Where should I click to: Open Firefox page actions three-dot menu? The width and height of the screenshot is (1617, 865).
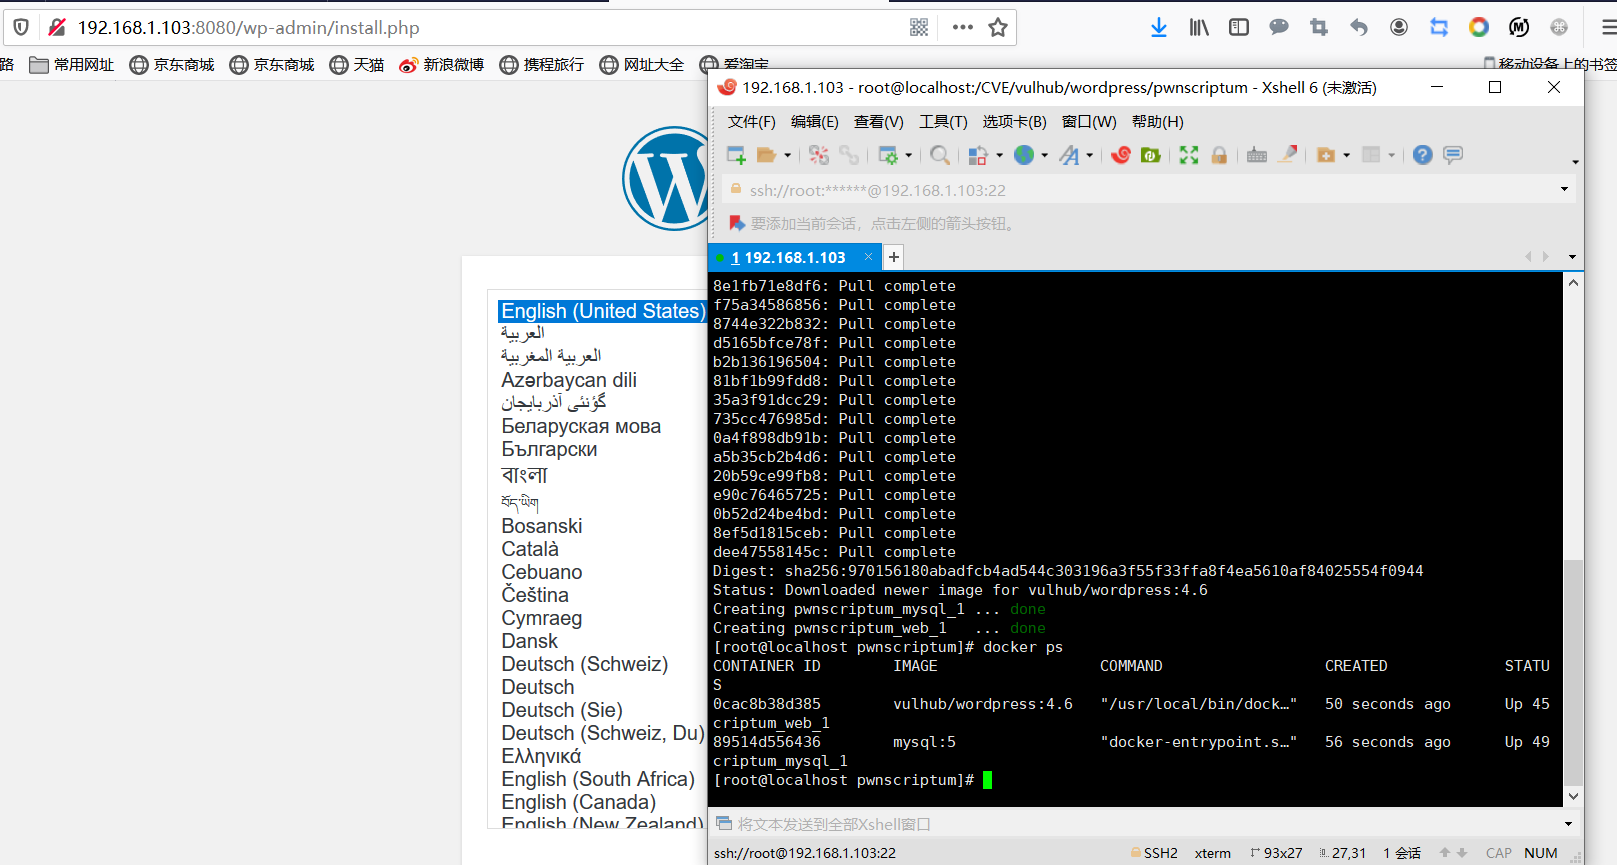[963, 28]
